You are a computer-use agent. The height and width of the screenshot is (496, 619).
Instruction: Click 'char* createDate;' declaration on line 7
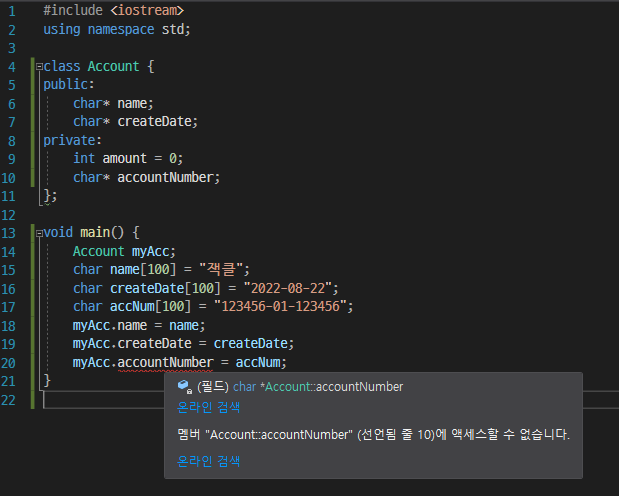point(135,121)
